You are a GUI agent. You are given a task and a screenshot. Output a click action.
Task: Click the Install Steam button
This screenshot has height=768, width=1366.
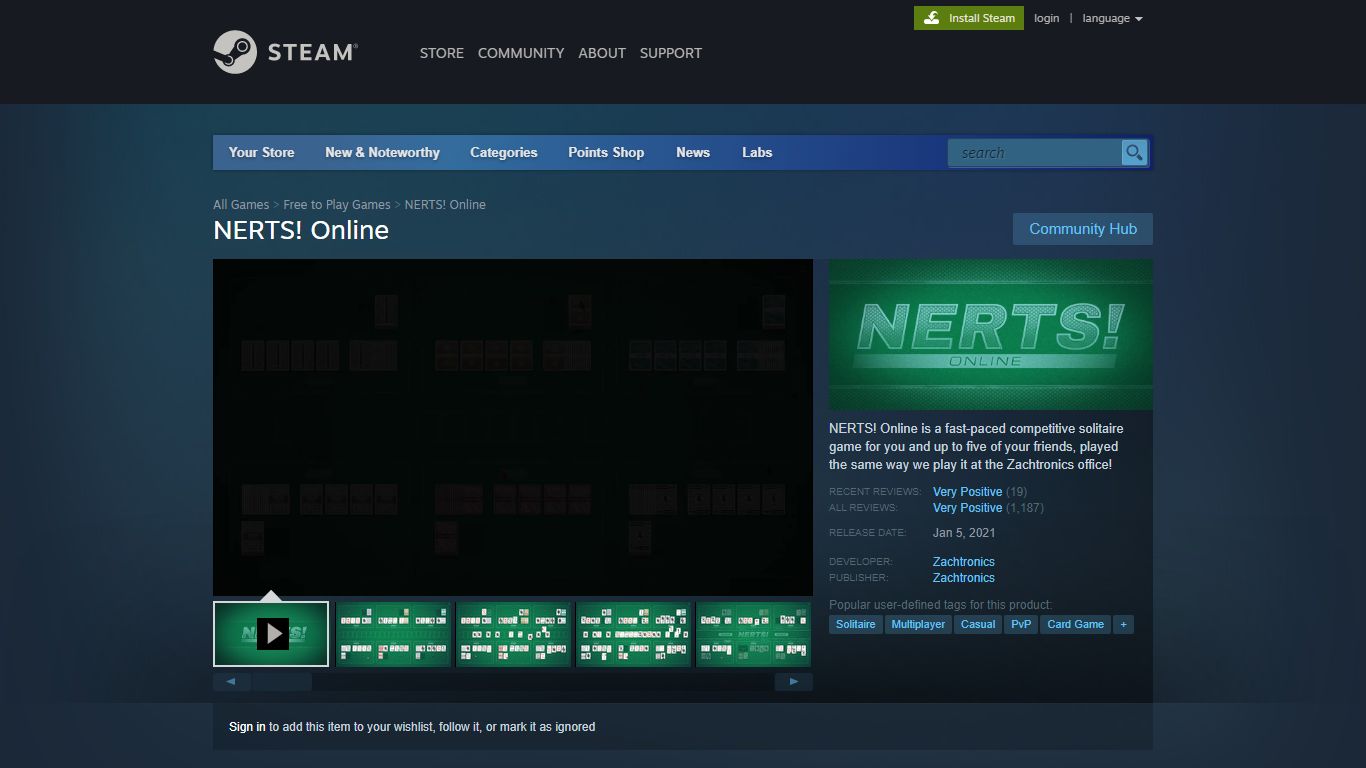[x=969, y=18]
